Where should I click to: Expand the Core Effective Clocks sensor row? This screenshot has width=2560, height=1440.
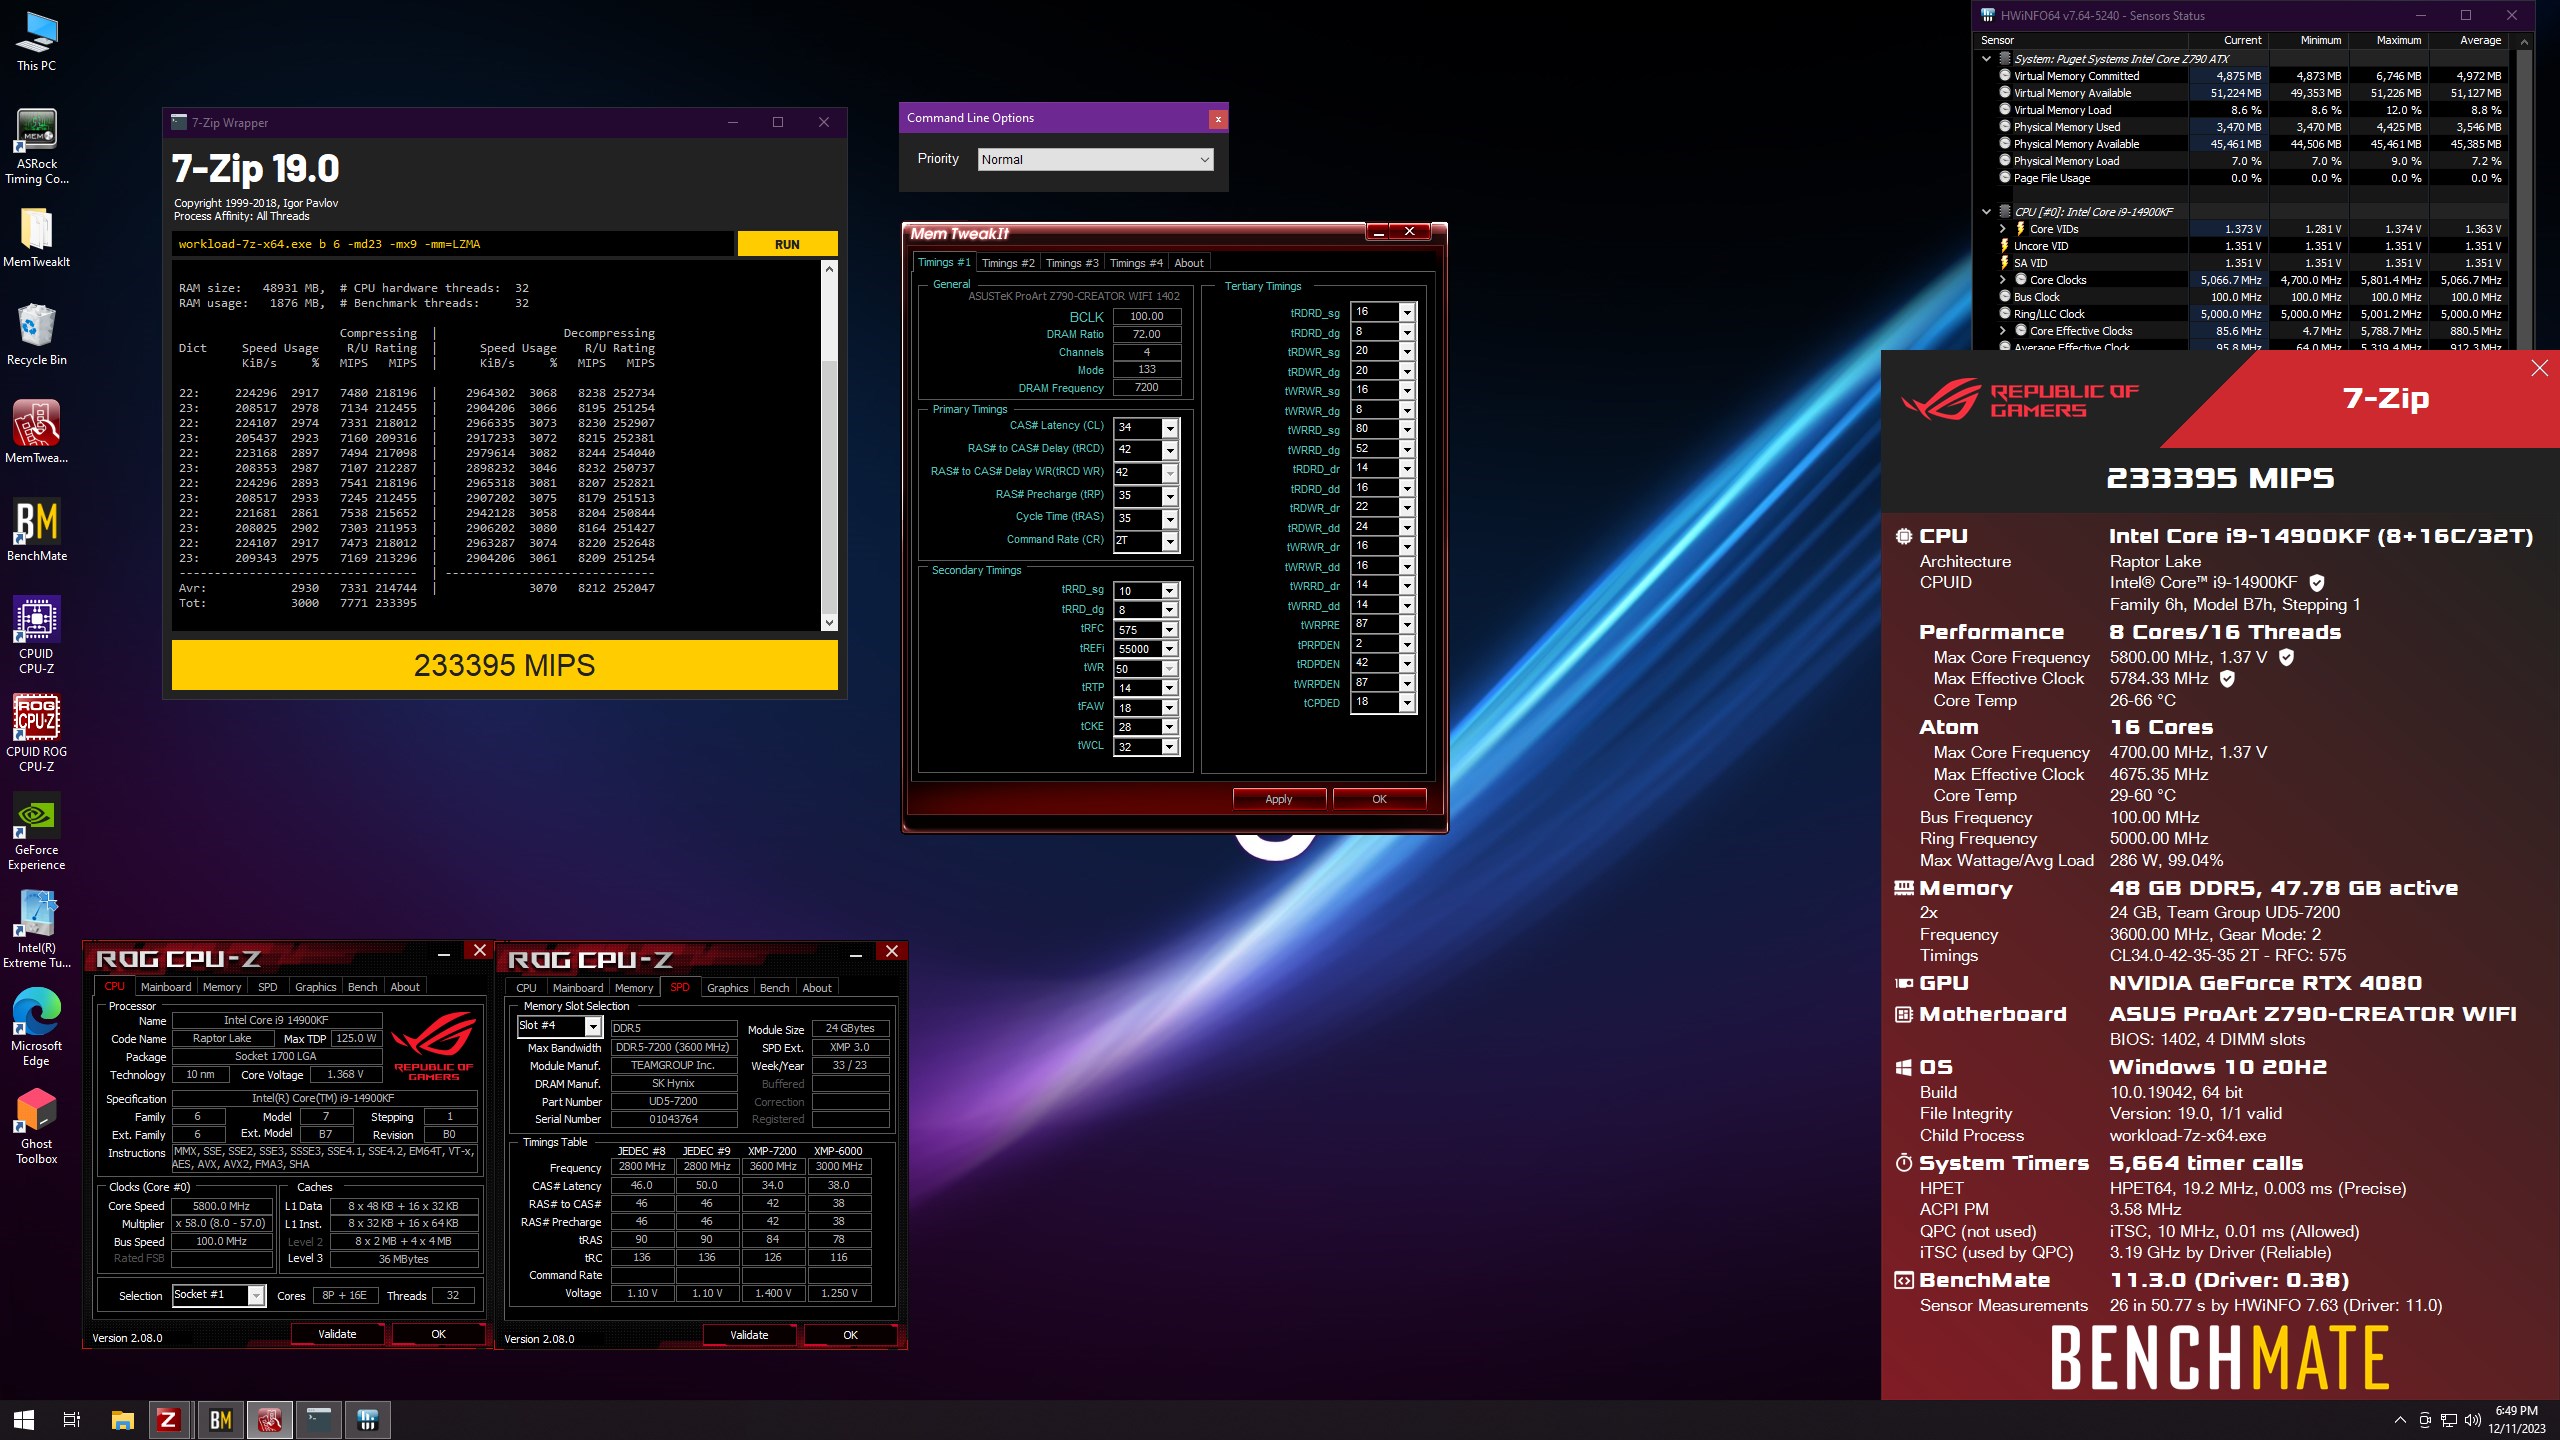click(x=2002, y=331)
